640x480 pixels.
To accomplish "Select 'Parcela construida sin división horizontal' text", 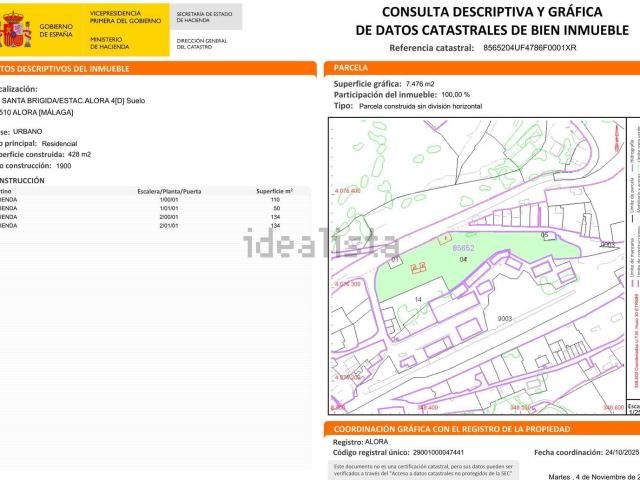I will click(x=420, y=106).
